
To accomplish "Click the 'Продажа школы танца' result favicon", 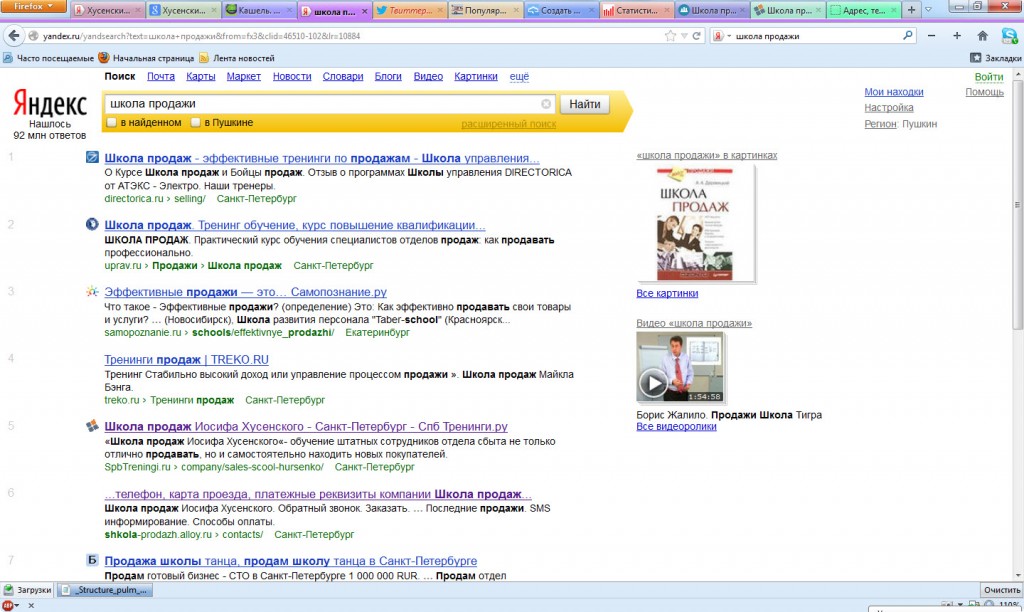I will click(92, 560).
